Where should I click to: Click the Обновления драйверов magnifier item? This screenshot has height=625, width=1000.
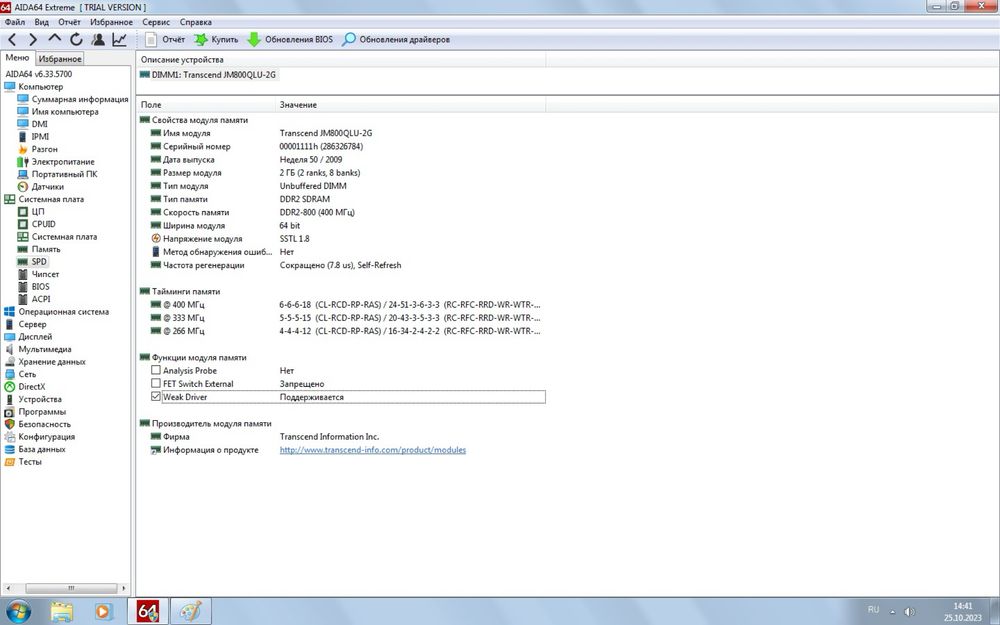coord(396,40)
